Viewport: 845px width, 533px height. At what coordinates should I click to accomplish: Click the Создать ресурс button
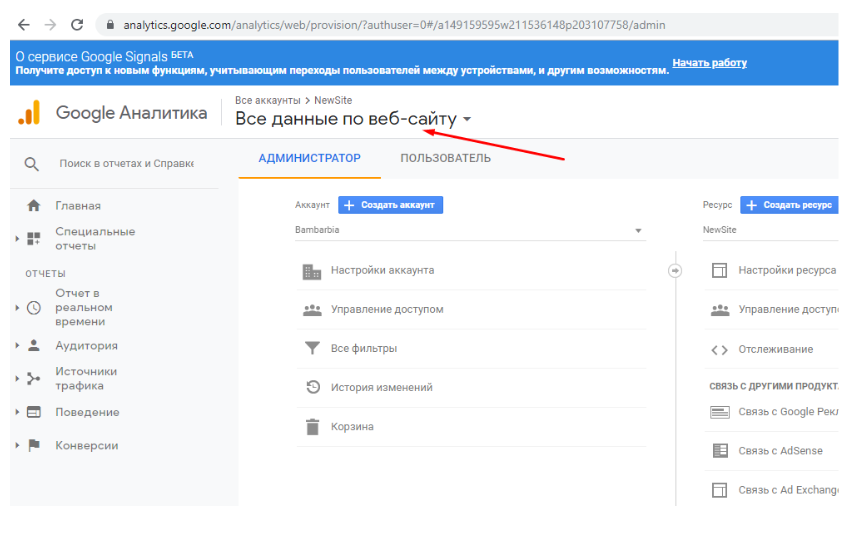pos(789,205)
